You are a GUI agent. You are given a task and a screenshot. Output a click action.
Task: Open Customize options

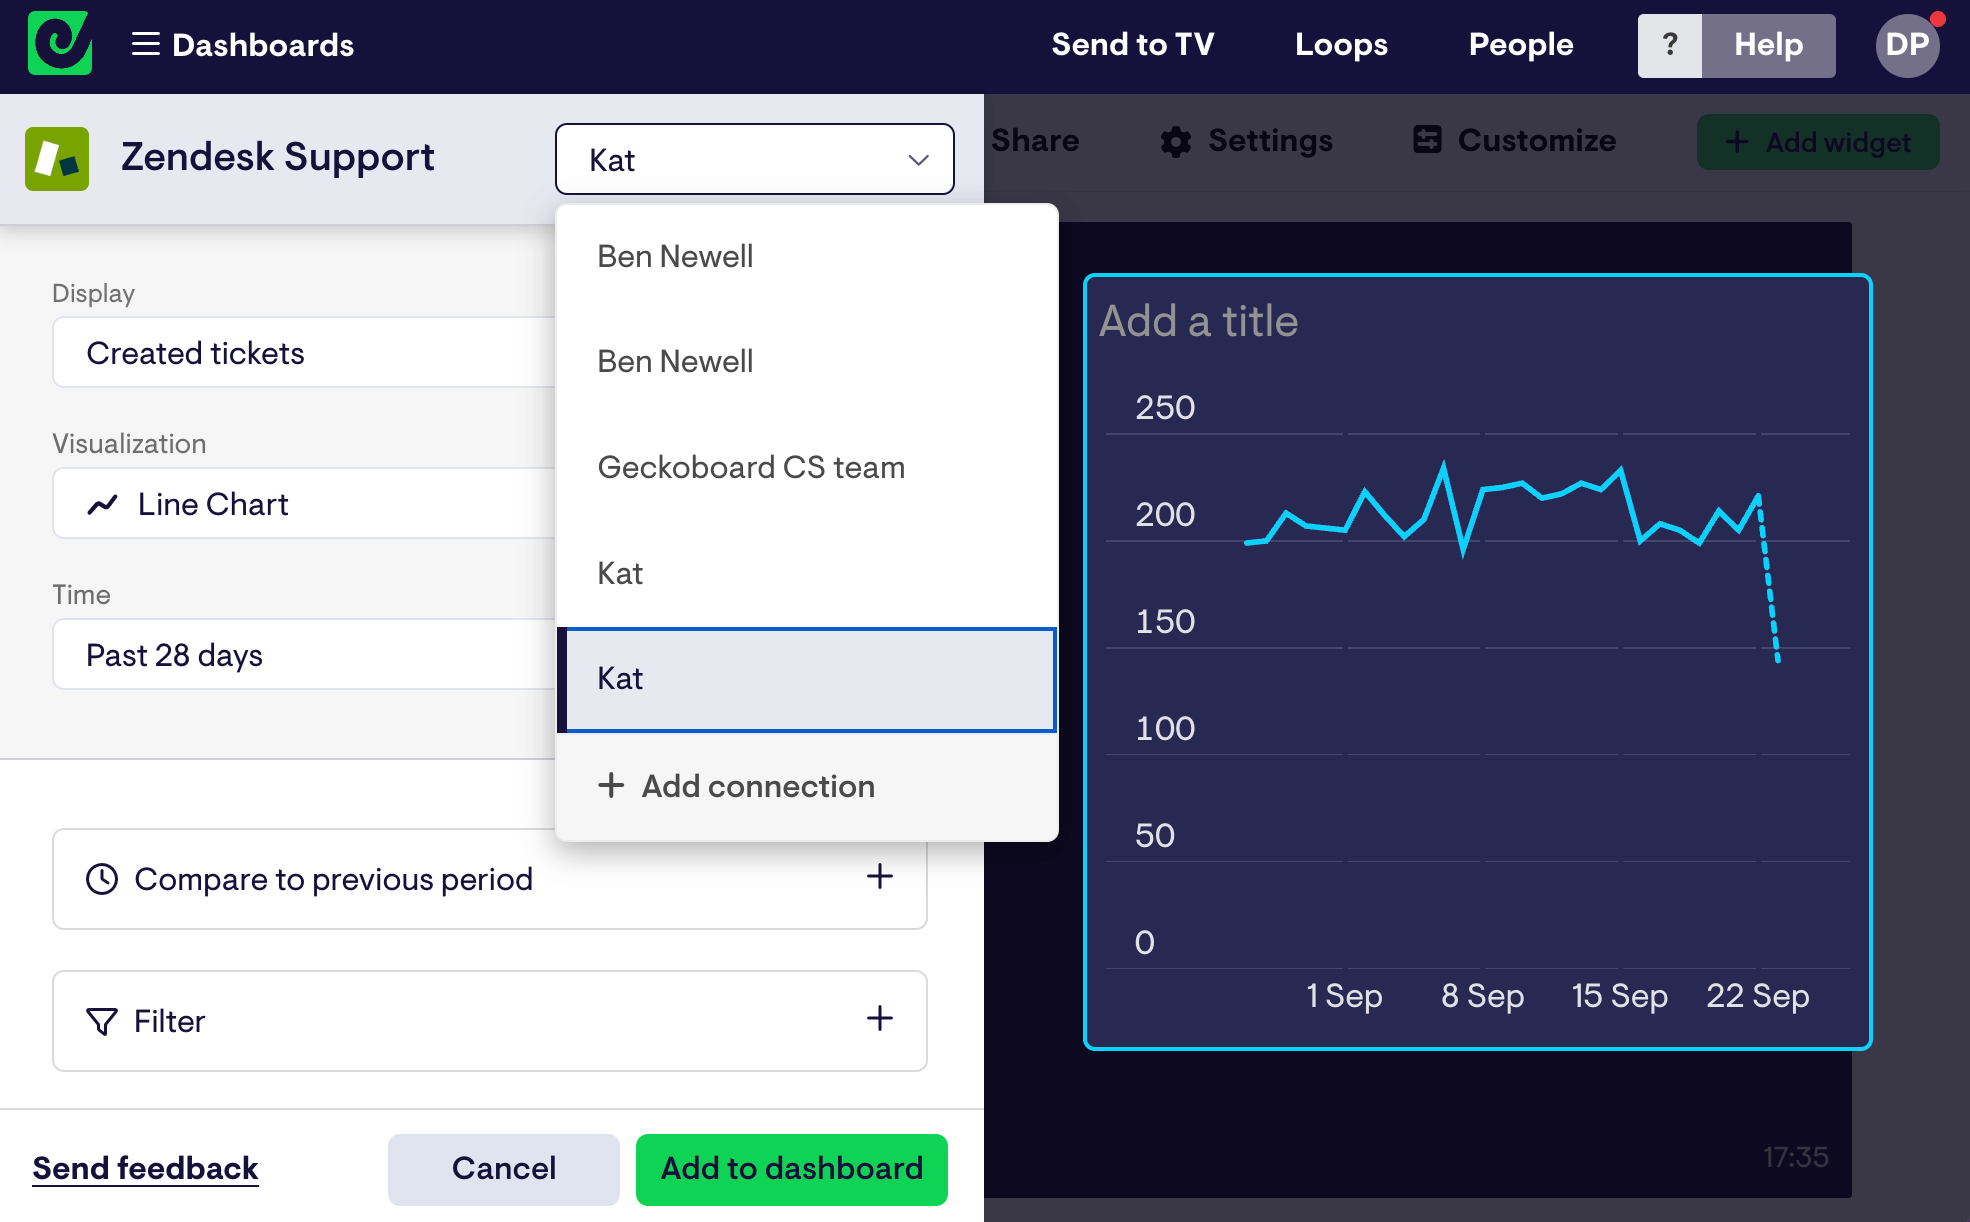point(1514,141)
